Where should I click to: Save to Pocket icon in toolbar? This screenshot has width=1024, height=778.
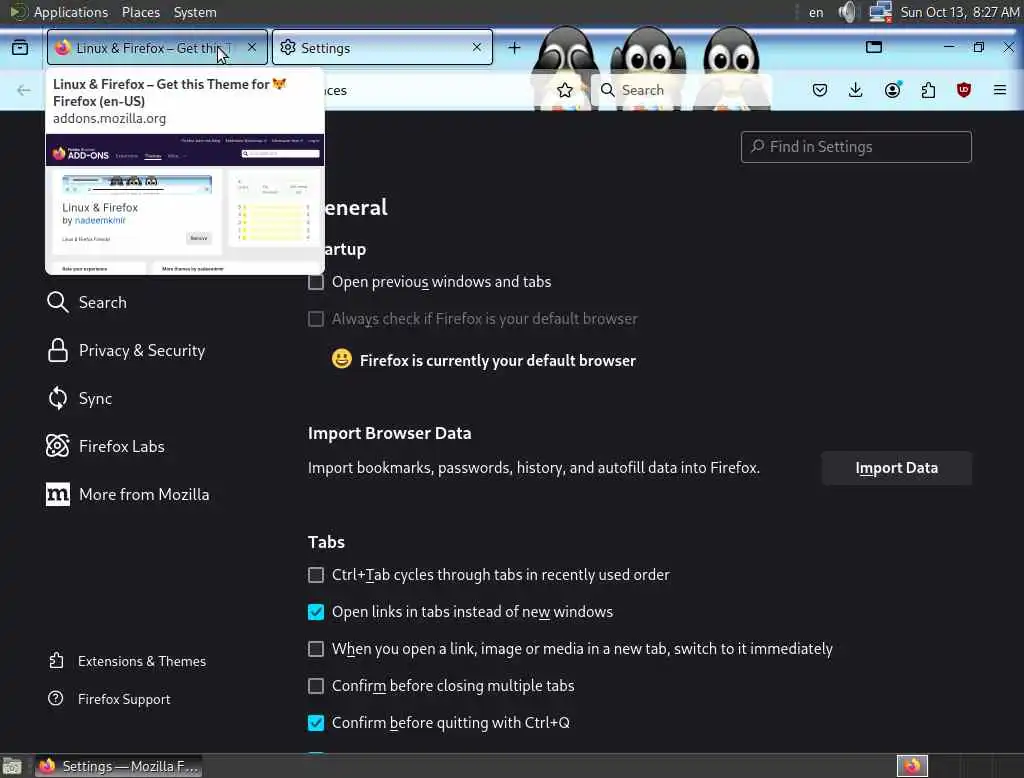point(820,90)
